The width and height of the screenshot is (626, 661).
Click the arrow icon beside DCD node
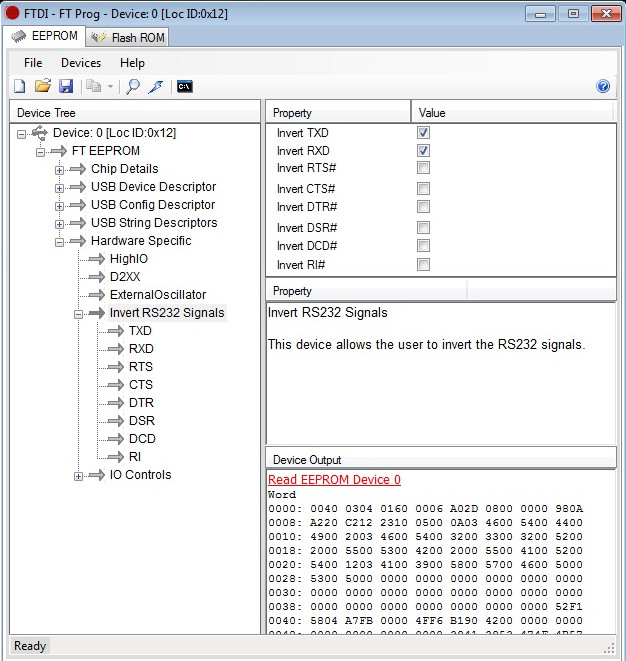[x=116, y=438]
